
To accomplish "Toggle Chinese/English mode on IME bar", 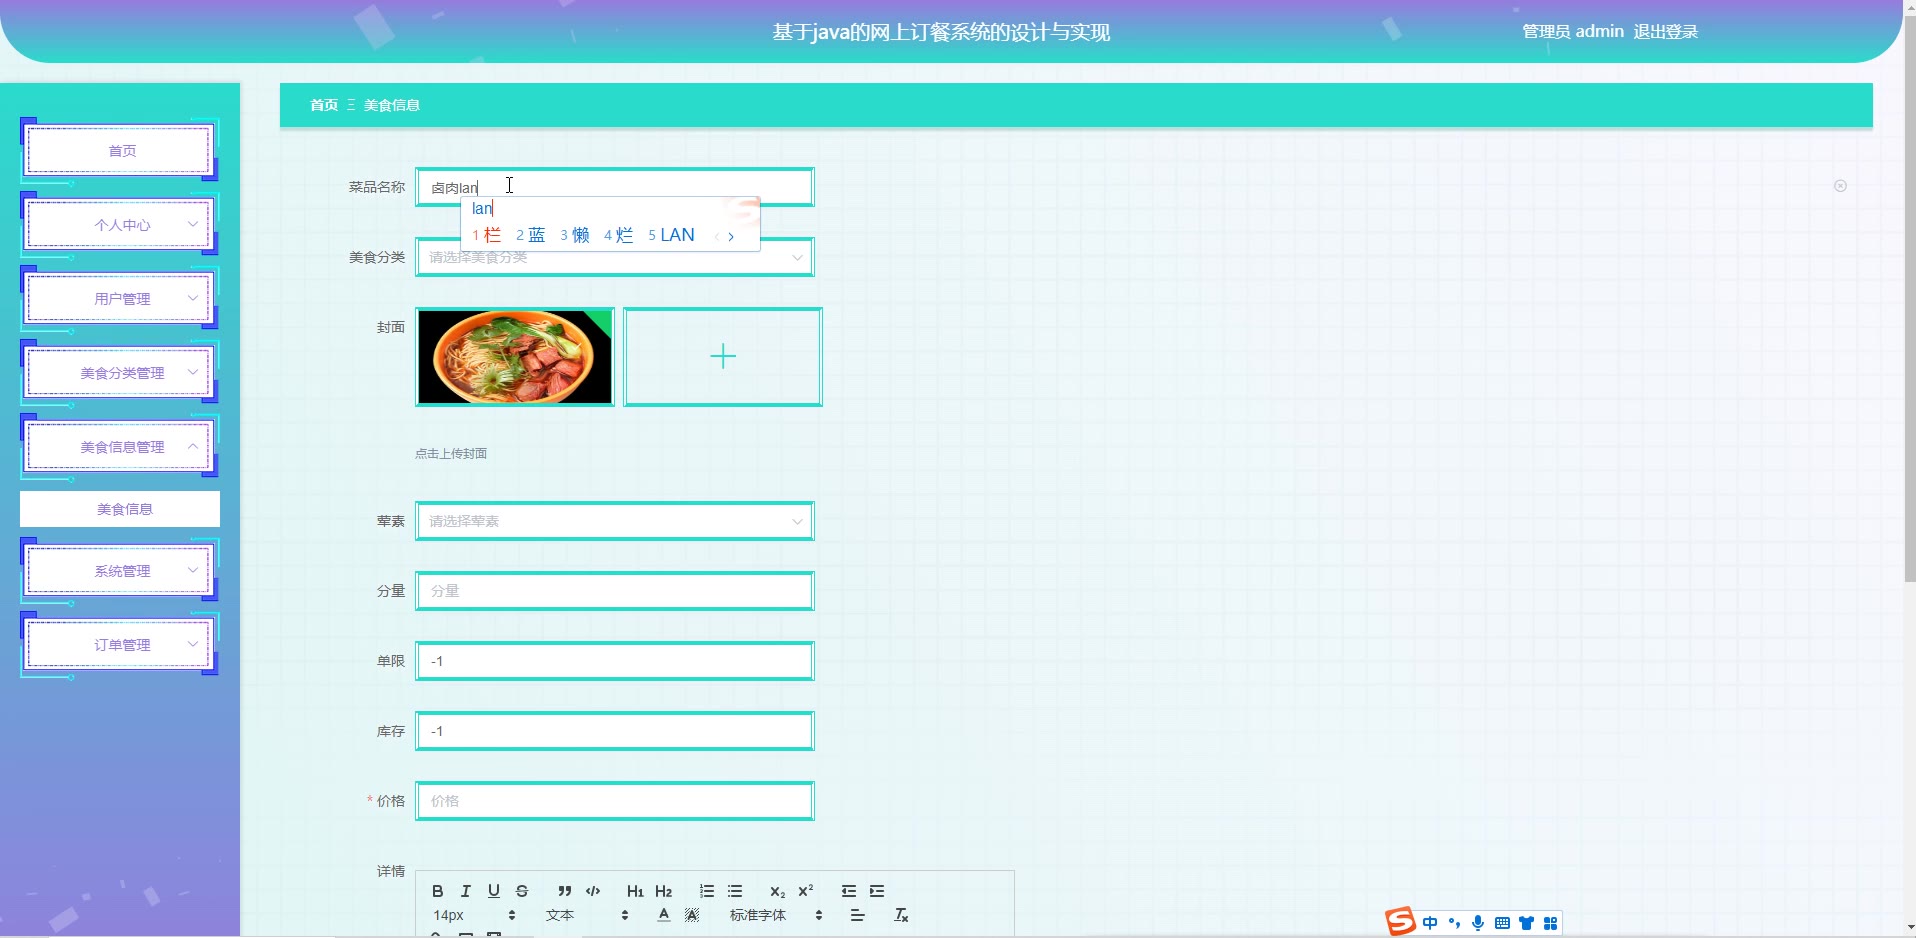I will (1430, 923).
